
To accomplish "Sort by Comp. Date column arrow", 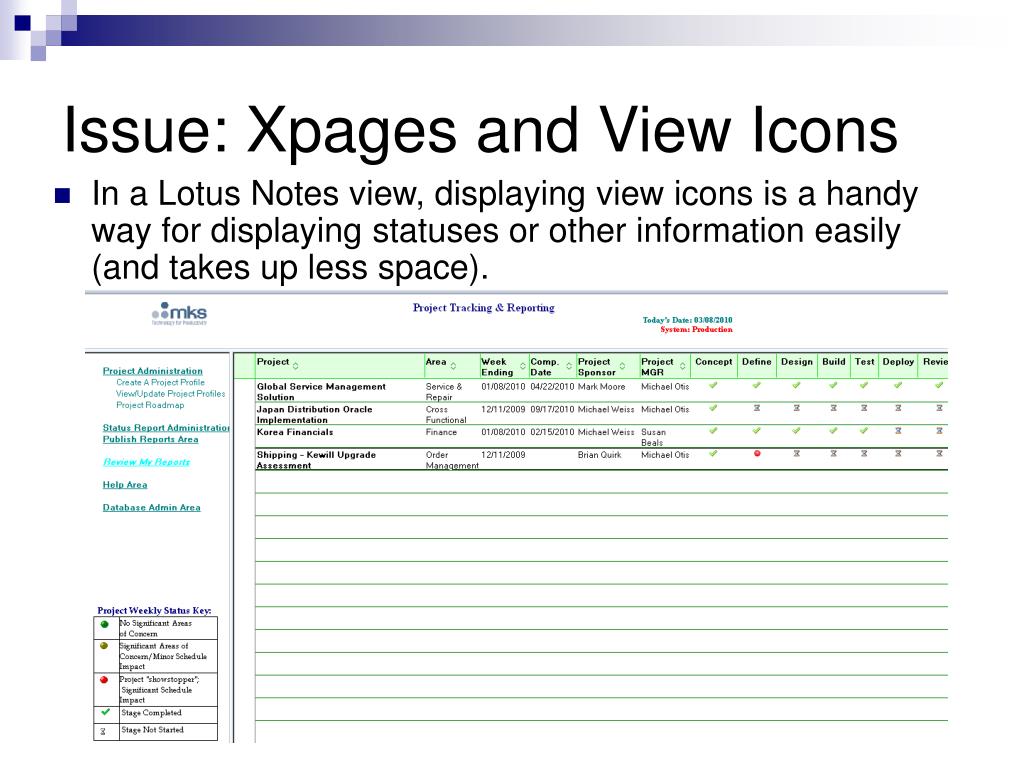I will [x=569, y=366].
